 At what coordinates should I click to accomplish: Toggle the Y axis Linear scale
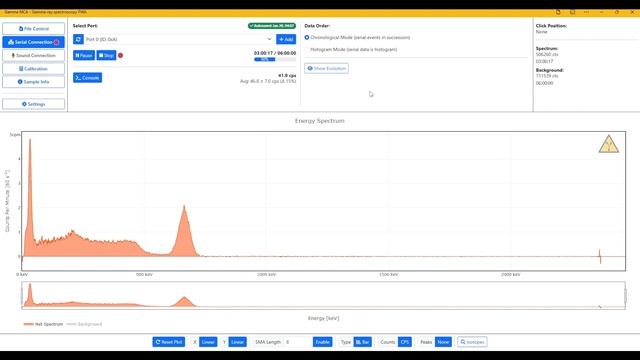pos(238,342)
